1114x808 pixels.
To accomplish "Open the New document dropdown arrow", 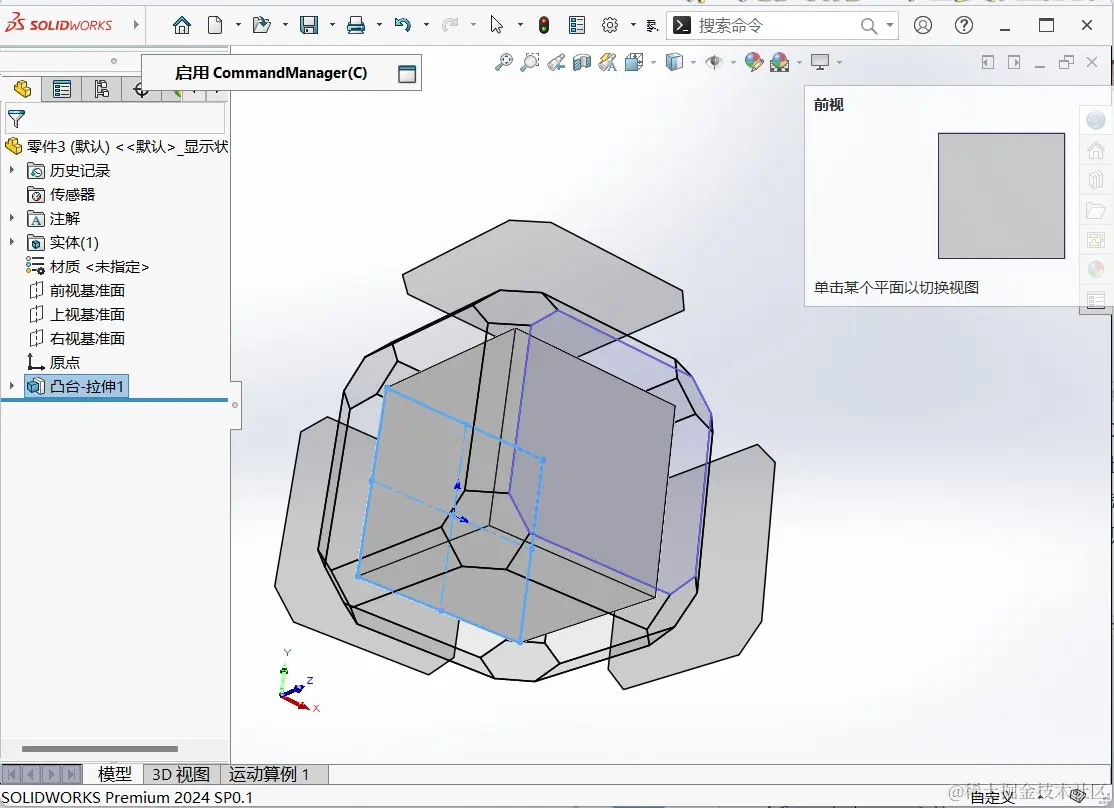I will click(238, 25).
